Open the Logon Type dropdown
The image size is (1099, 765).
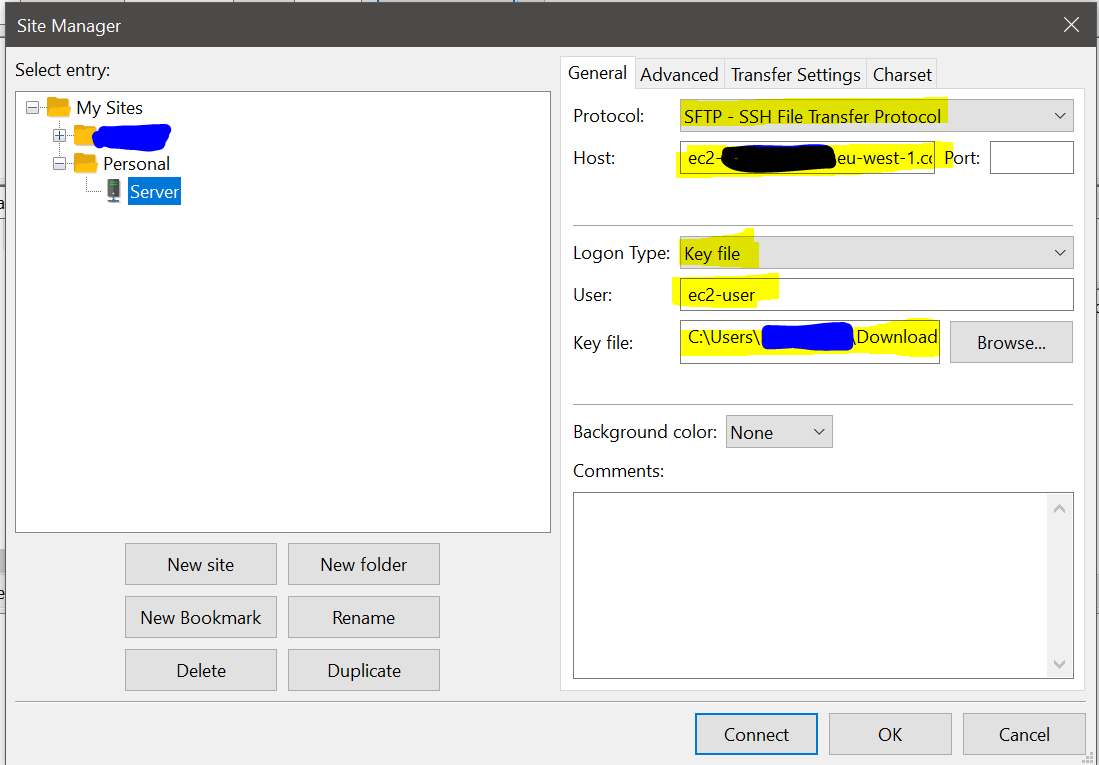(1058, 252)
